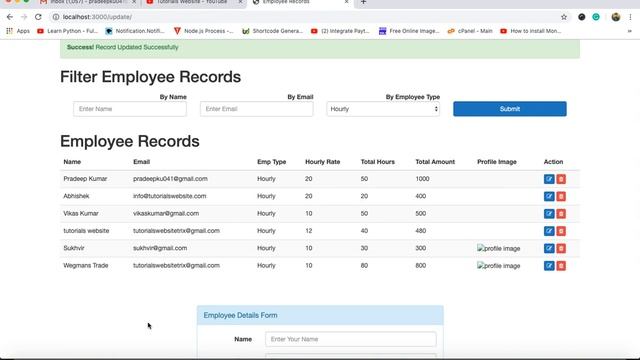The image size is (640, 360).
Task: Go forward in browser history
Action: pyautogui.click(x=24, y=17)
